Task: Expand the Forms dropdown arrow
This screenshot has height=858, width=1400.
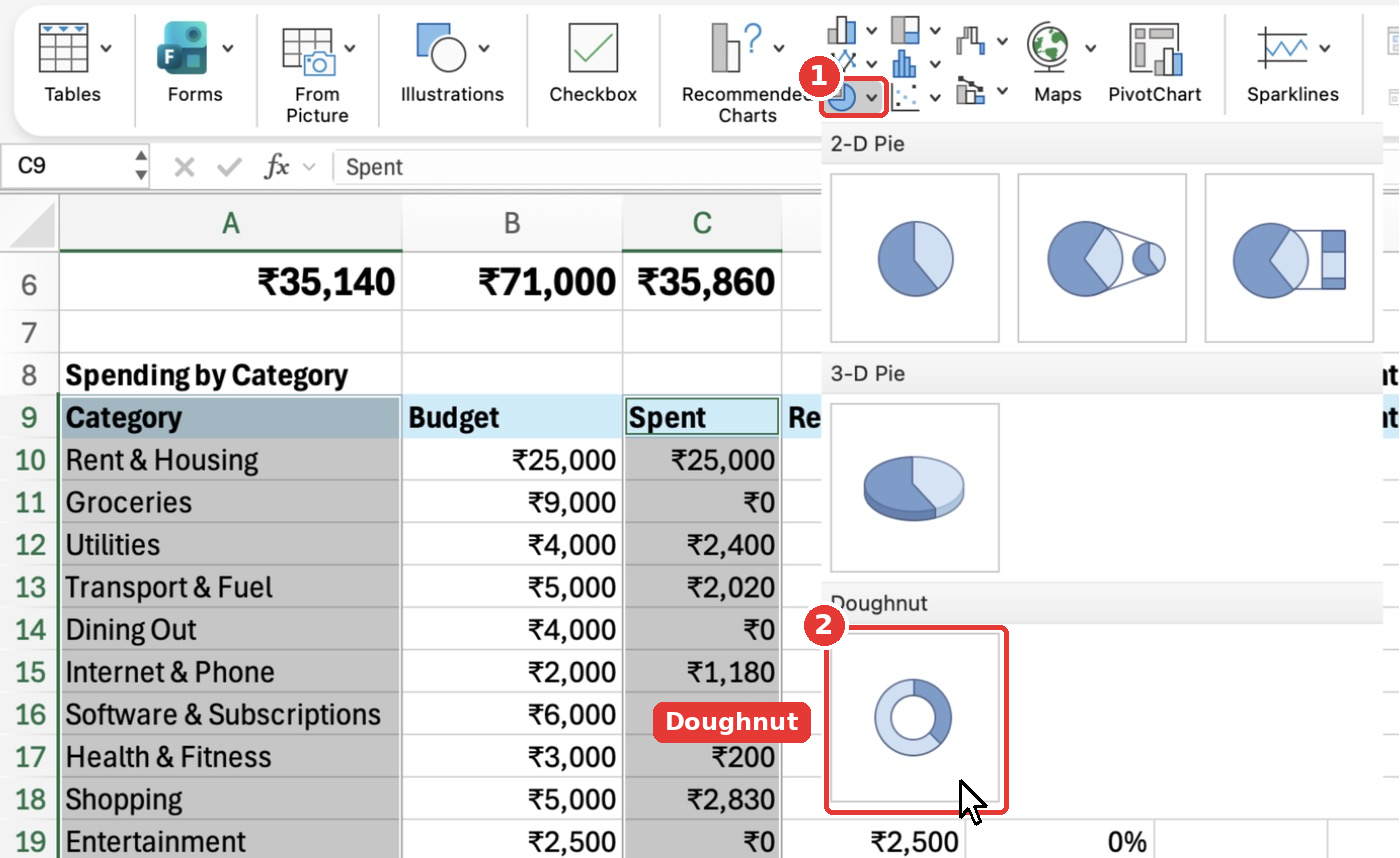Action: coord(228,47)
